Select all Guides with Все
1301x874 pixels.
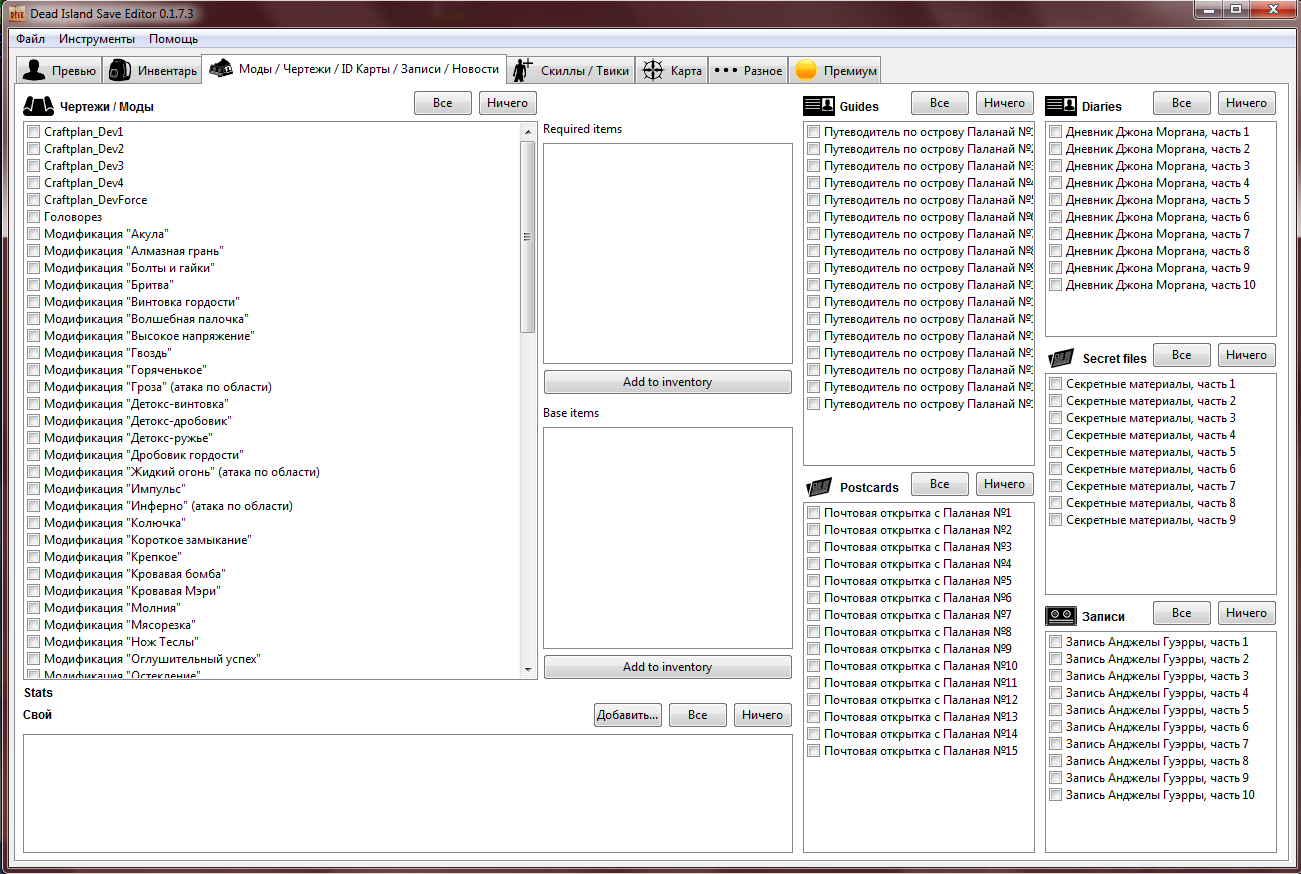(x=939, y=103)
